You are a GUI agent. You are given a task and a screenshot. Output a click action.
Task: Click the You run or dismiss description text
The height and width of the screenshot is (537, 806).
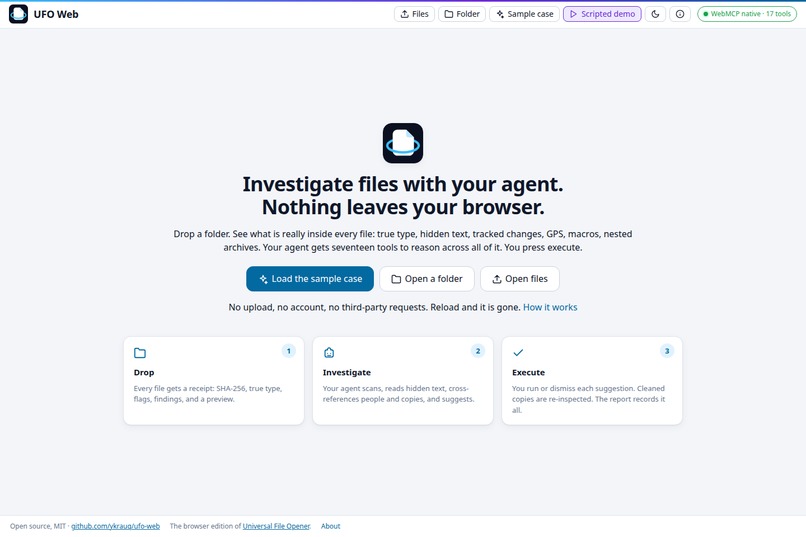589,399
